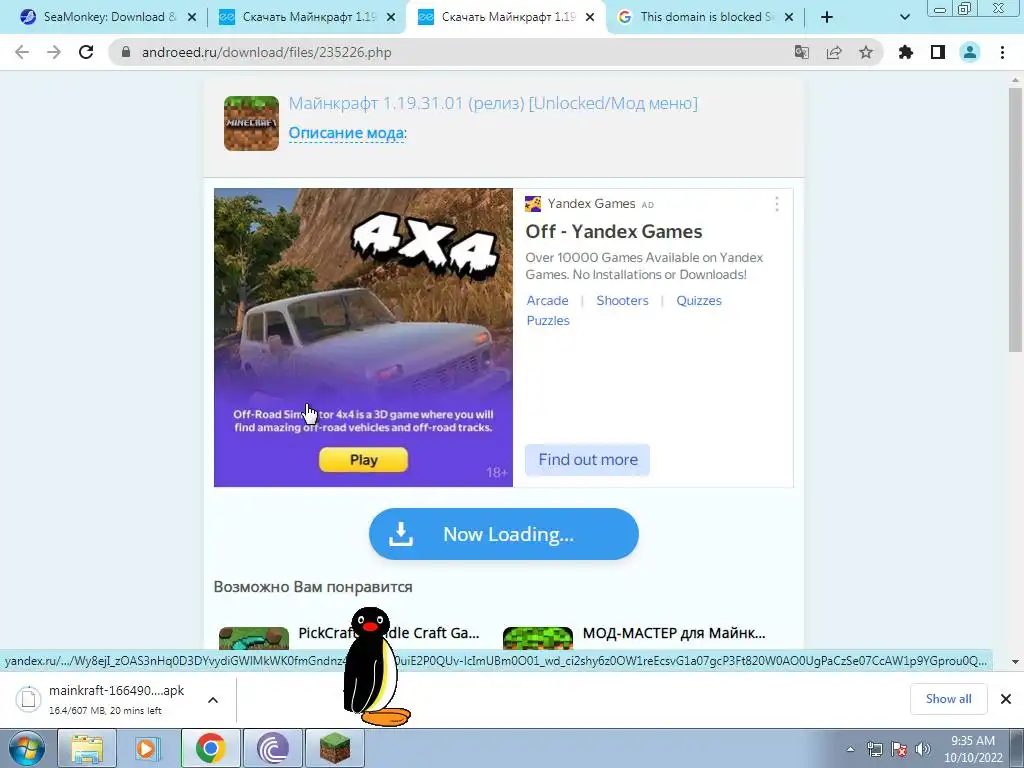Screen dimensions: 1024x768
Task: Click the Chrome taskbar icon
Action: (x=210, y=748)
